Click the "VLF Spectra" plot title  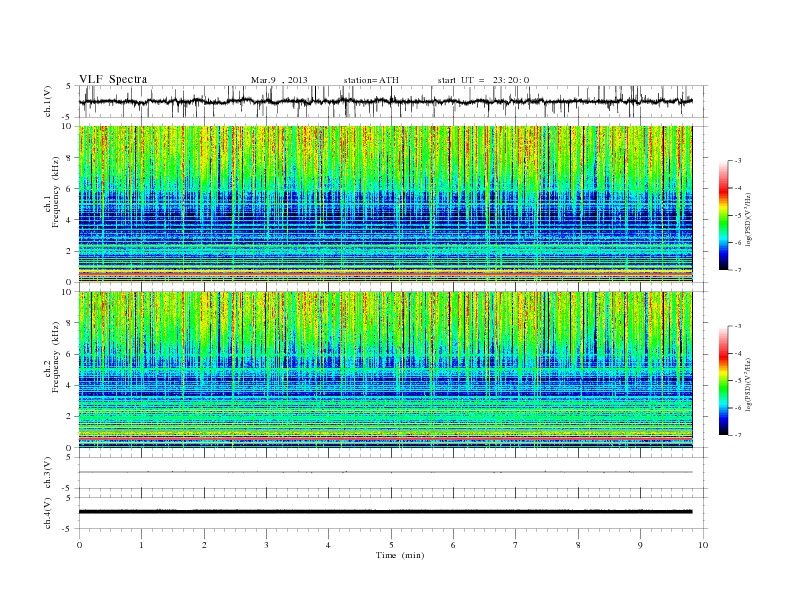pyautogui.click(x=113, y=79)
